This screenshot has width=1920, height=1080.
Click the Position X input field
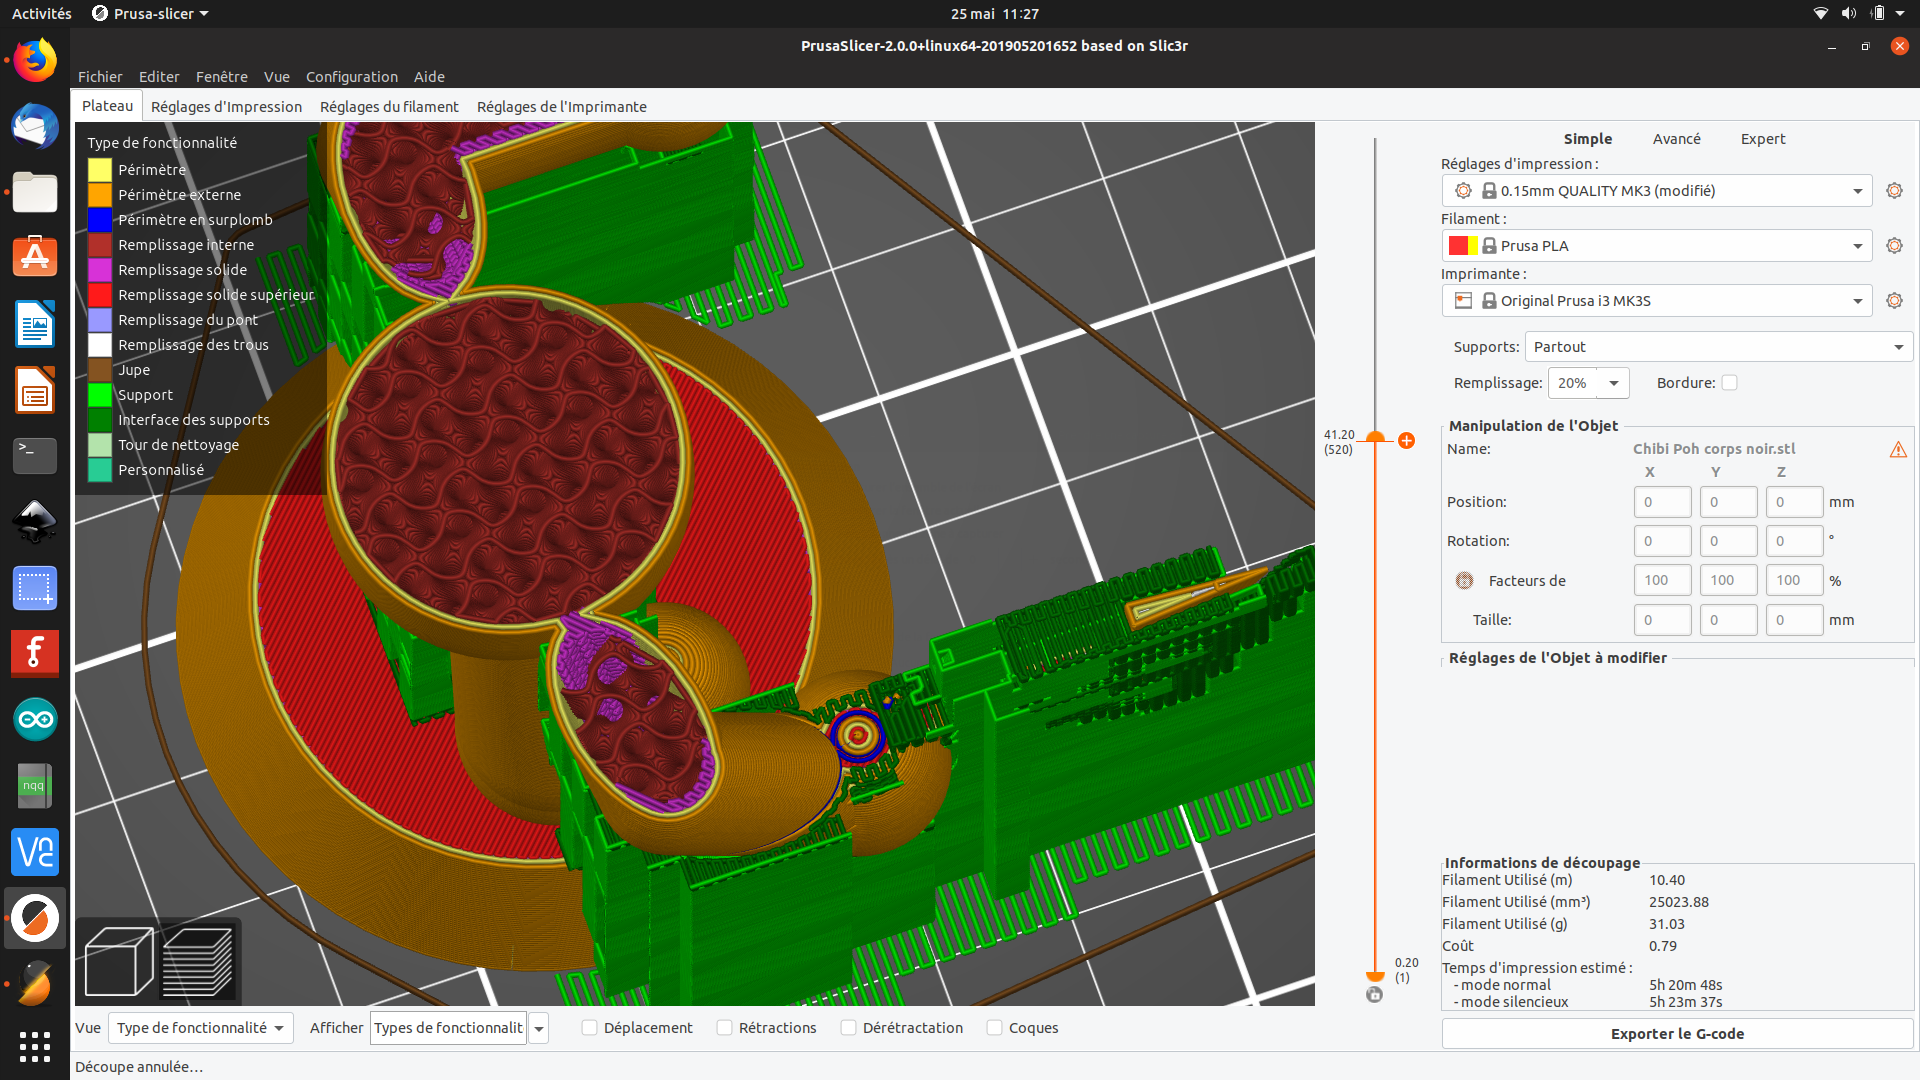[1662, 501]
